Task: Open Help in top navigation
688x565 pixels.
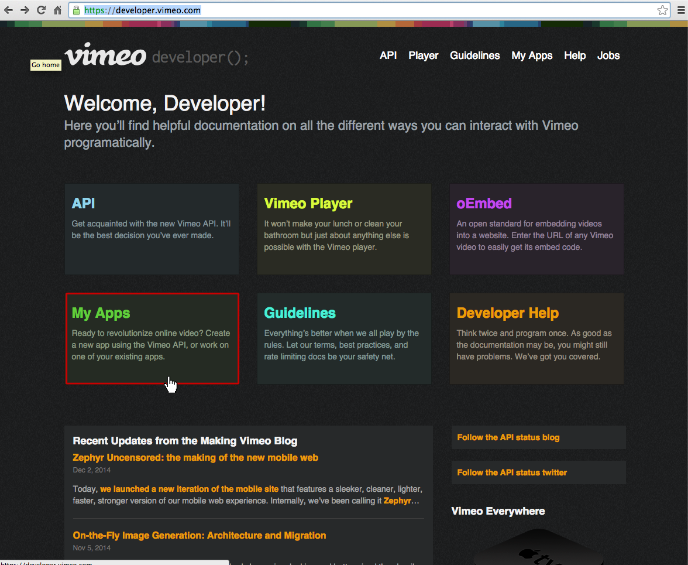Action: click(x=575, y=56)
